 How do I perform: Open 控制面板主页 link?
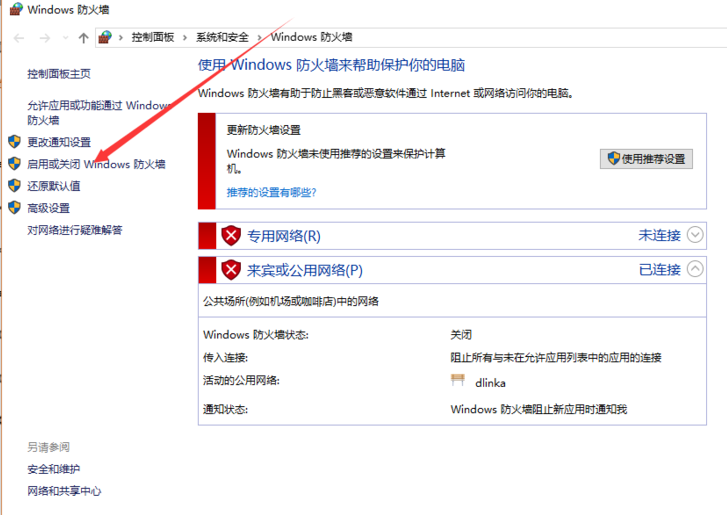59,74
